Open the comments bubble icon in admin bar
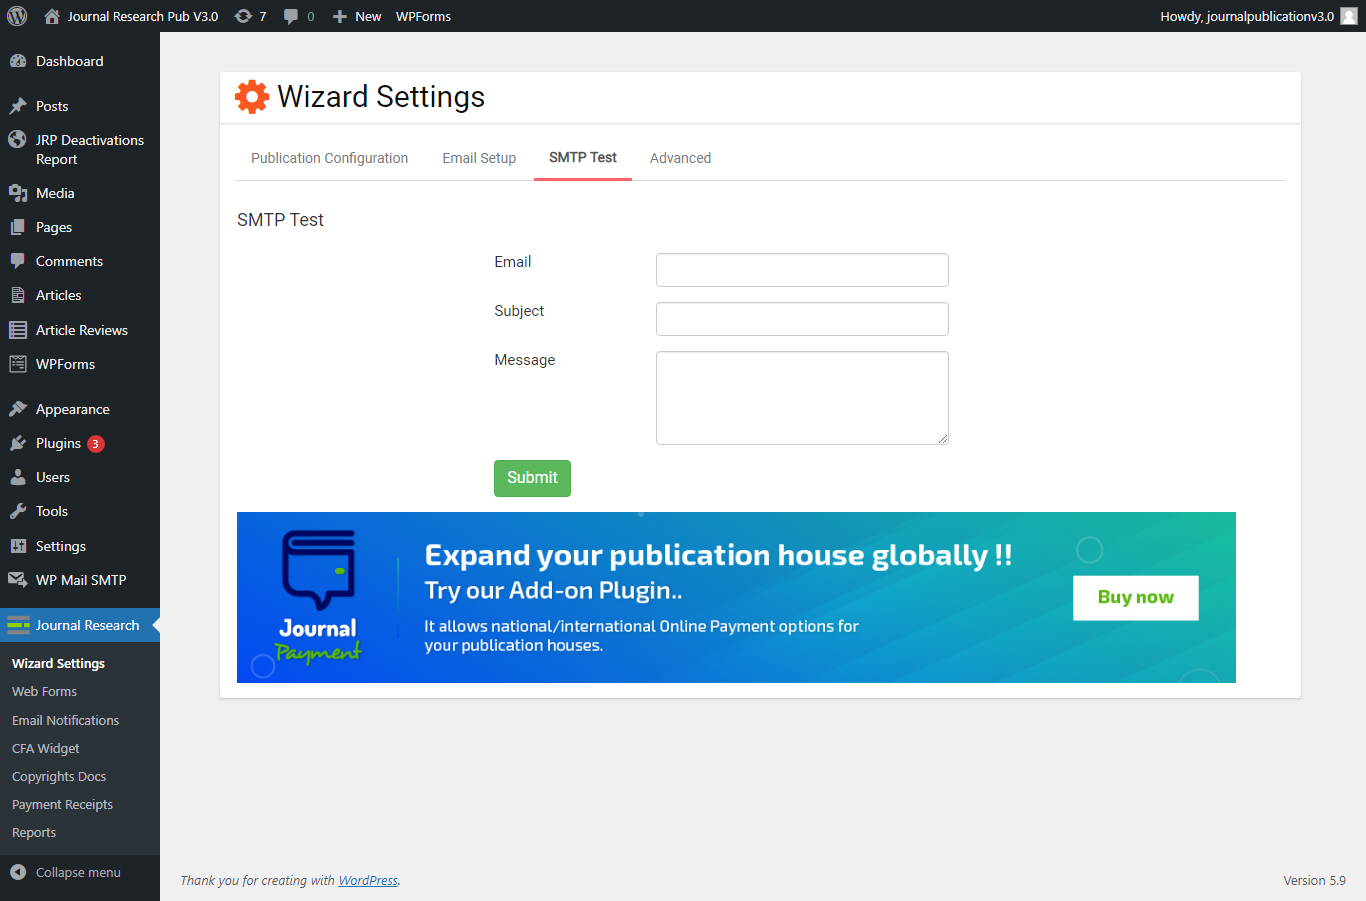This screenshot has height=901, width=1366. tap(291, 16)
